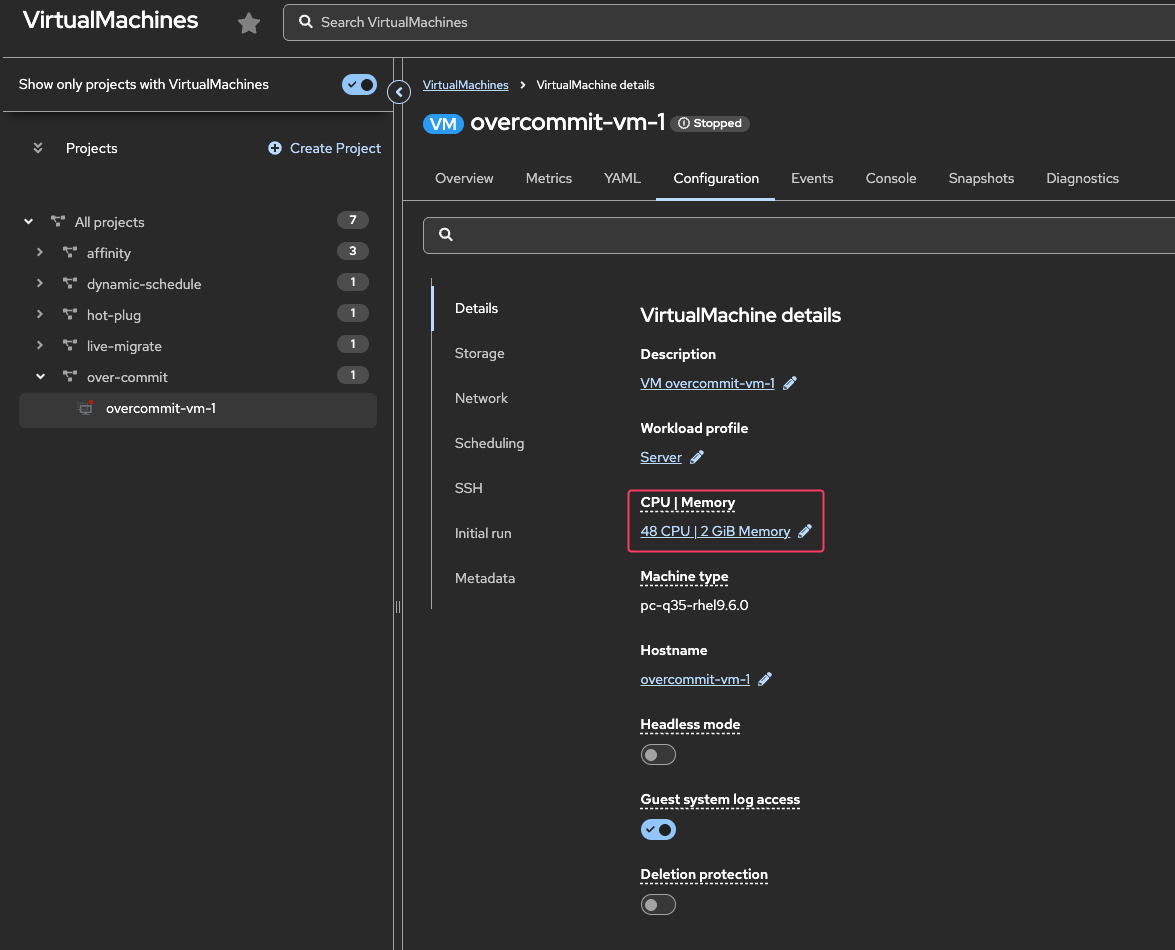The image size is (1175, 950).
Task: Click the pencil icon beside CPU | Memory
Action: click(x=805, y=532)
